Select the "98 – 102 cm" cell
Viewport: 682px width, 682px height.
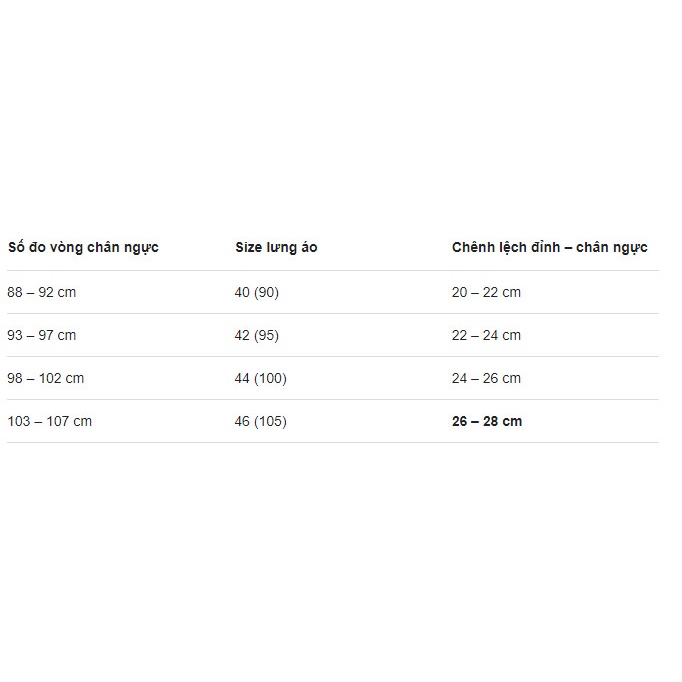tap(45, 378)
